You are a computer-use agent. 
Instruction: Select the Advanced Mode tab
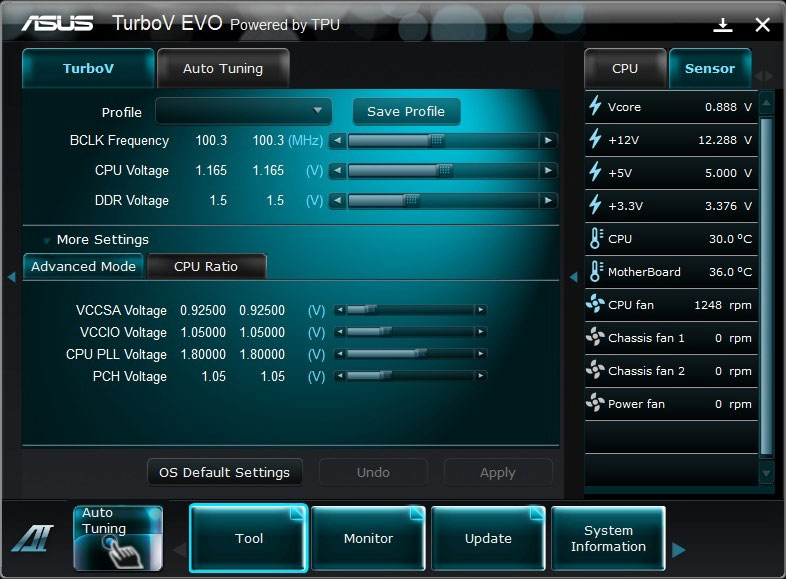pos(83,266)
